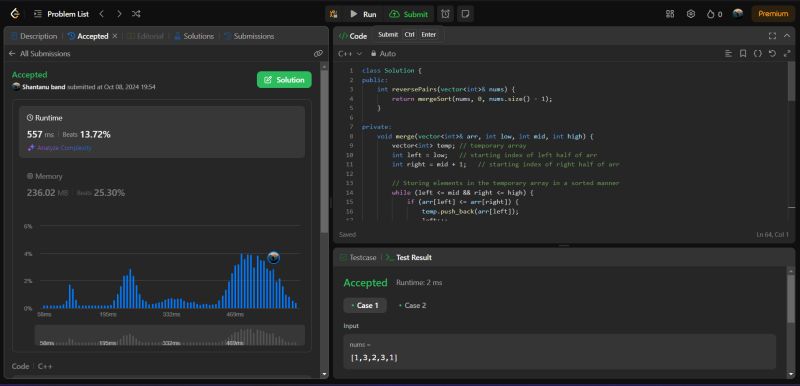Select the Runtime stats card

click(162, 132)
